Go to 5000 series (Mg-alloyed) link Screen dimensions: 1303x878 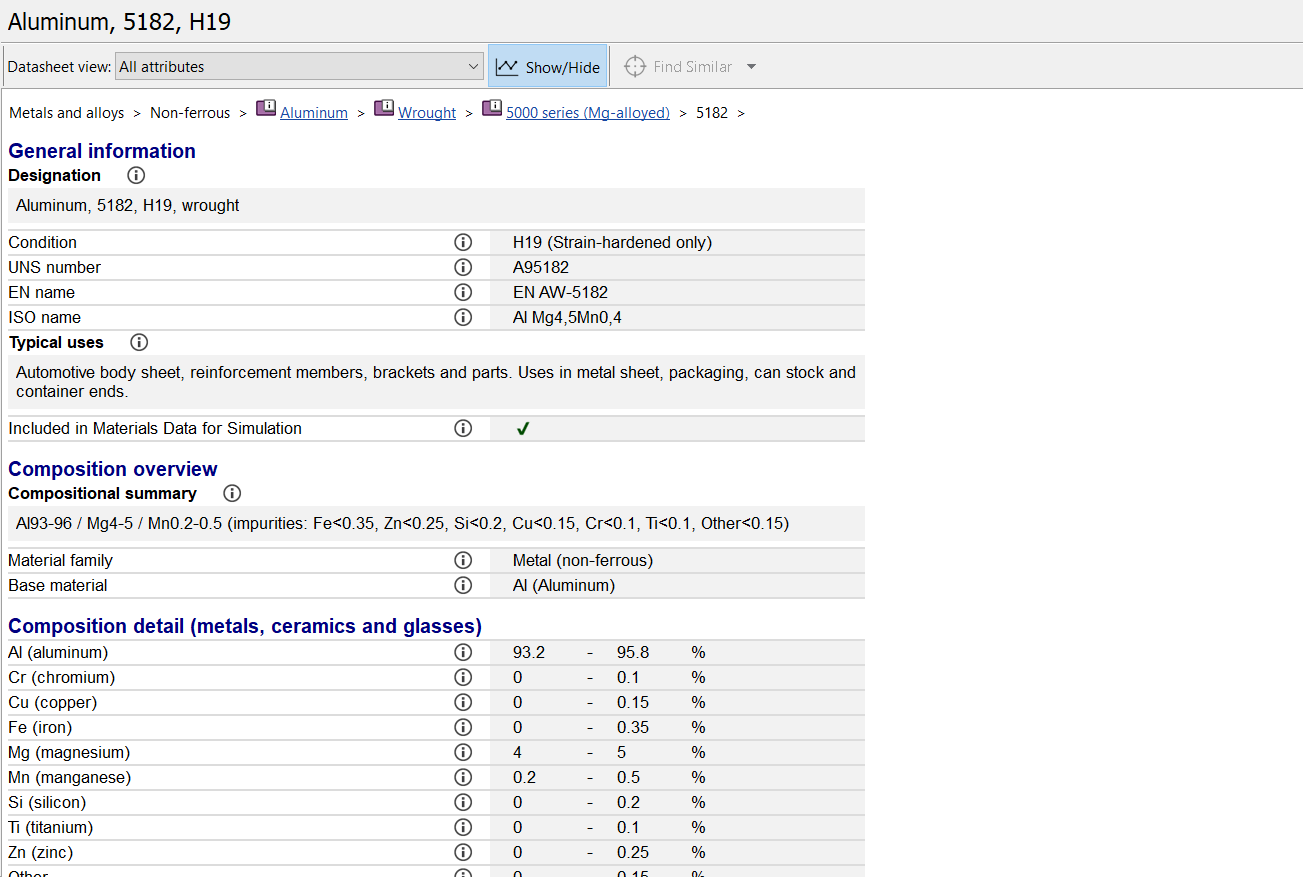(588, 113)
